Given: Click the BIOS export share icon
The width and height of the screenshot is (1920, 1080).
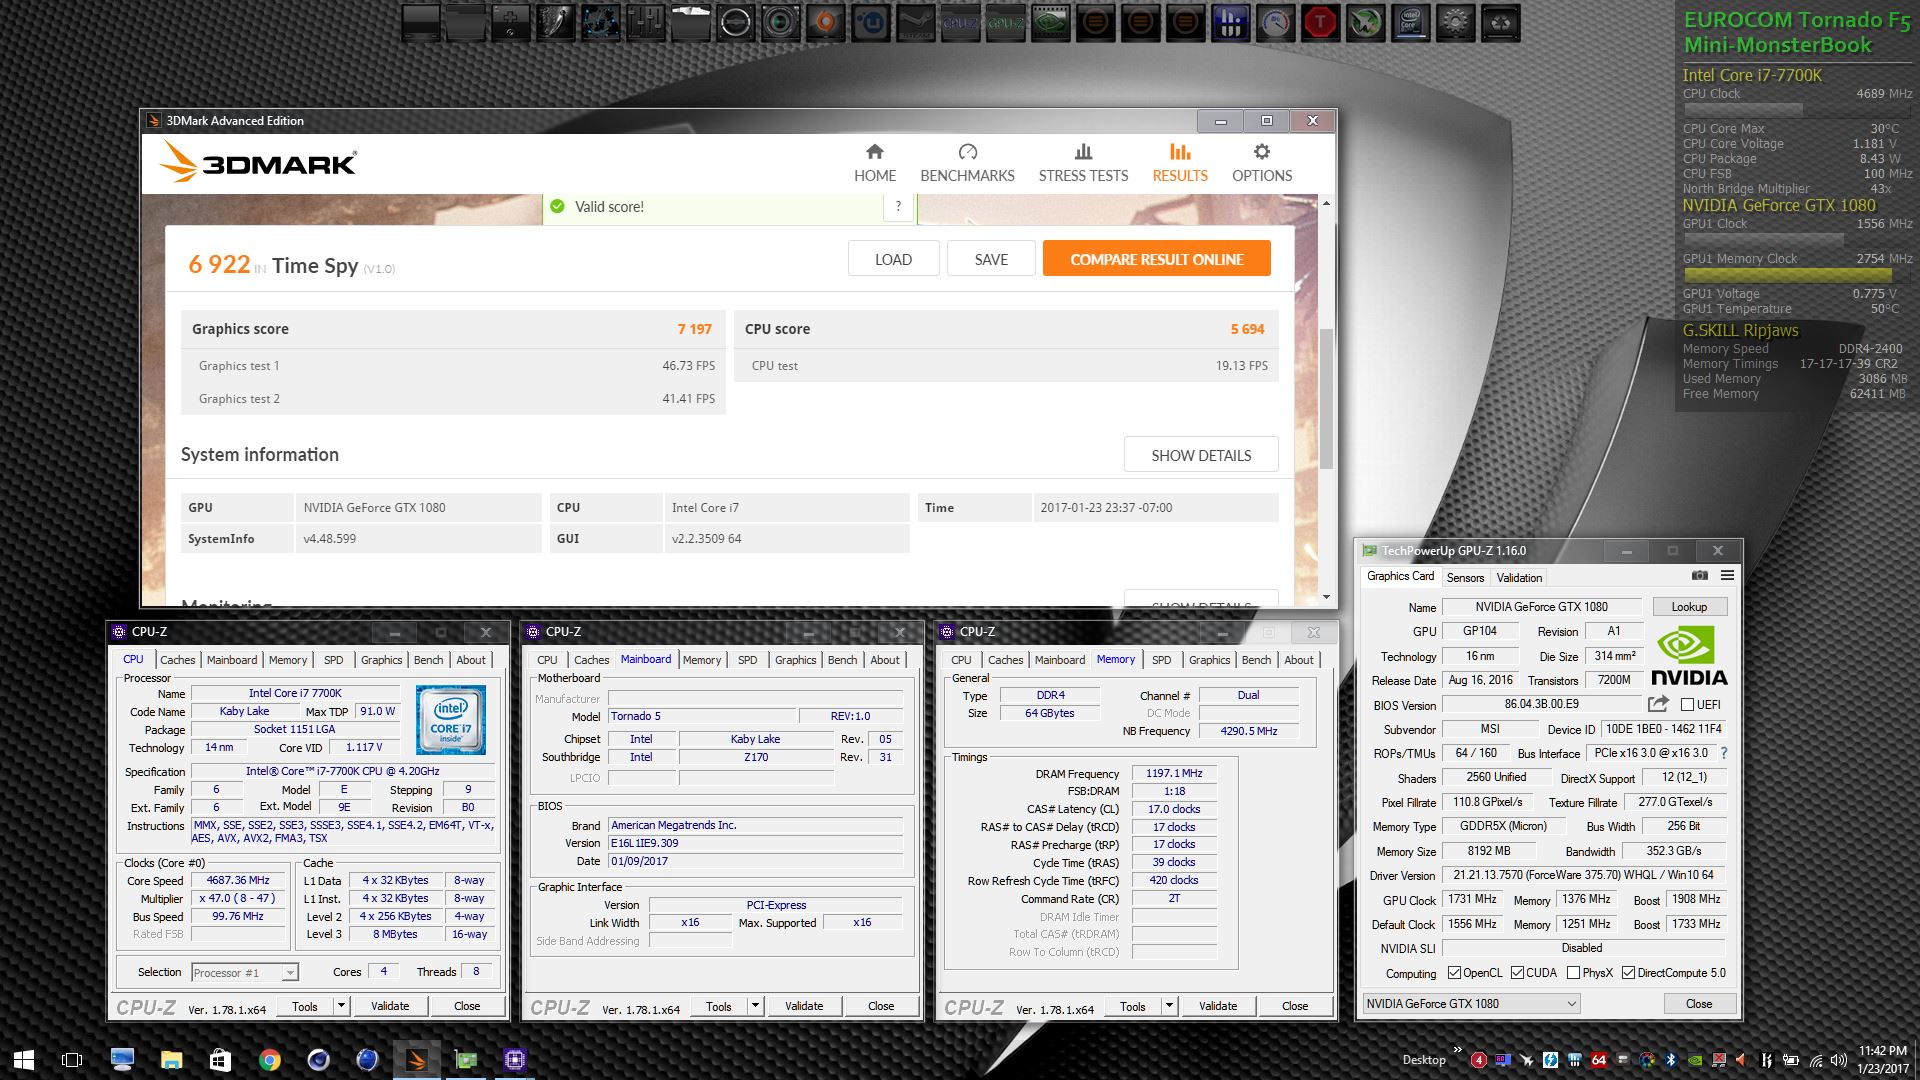Looking at the screenshot, I should [x=1658, y=704].
